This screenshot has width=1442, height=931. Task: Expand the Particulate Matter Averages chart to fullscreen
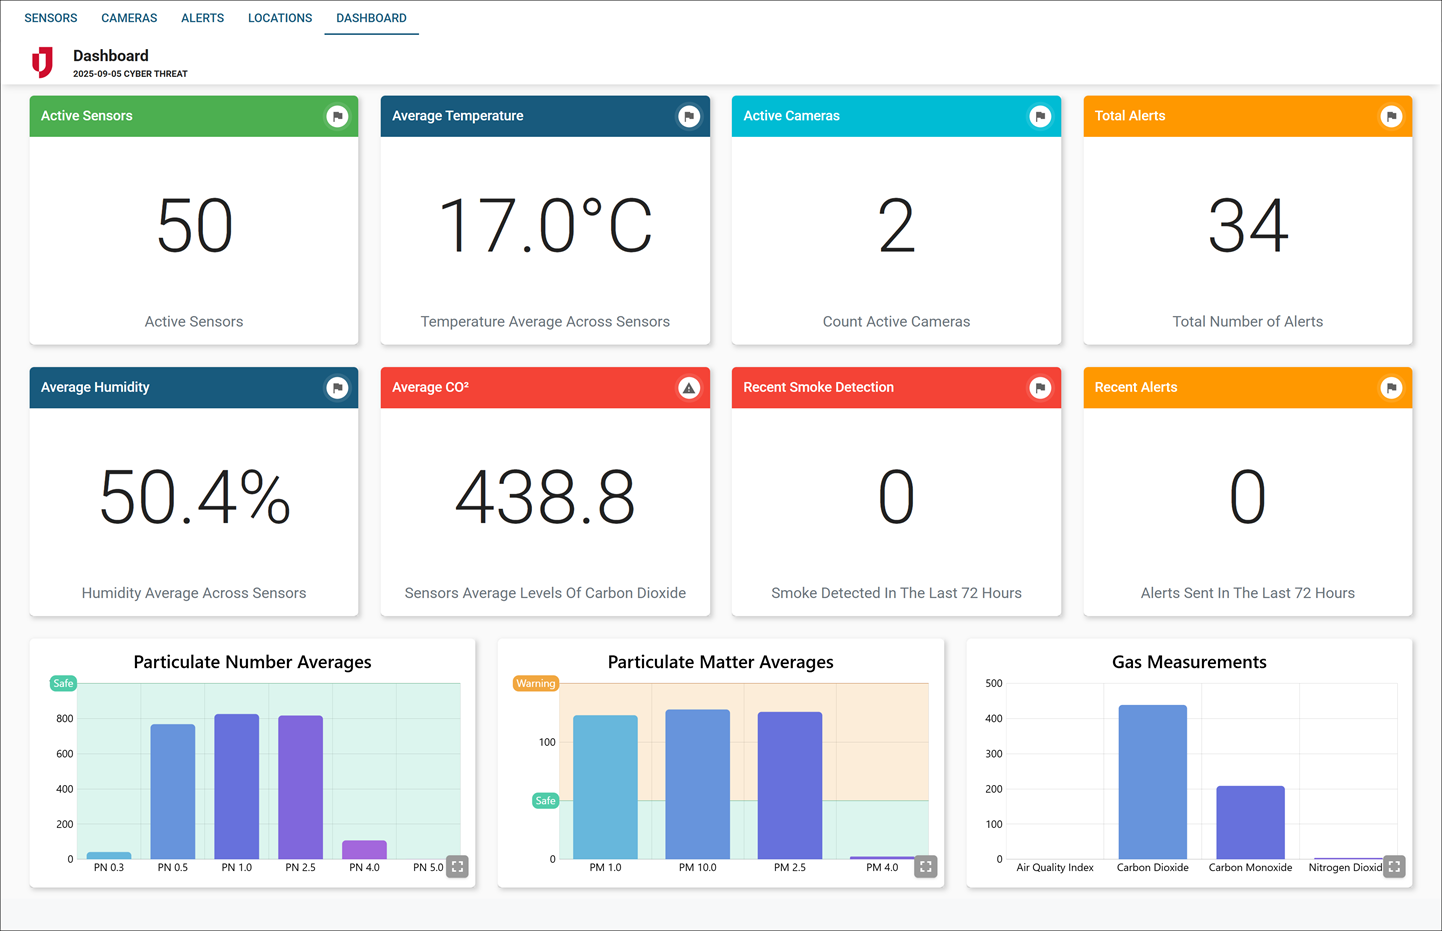coord(925,866)
